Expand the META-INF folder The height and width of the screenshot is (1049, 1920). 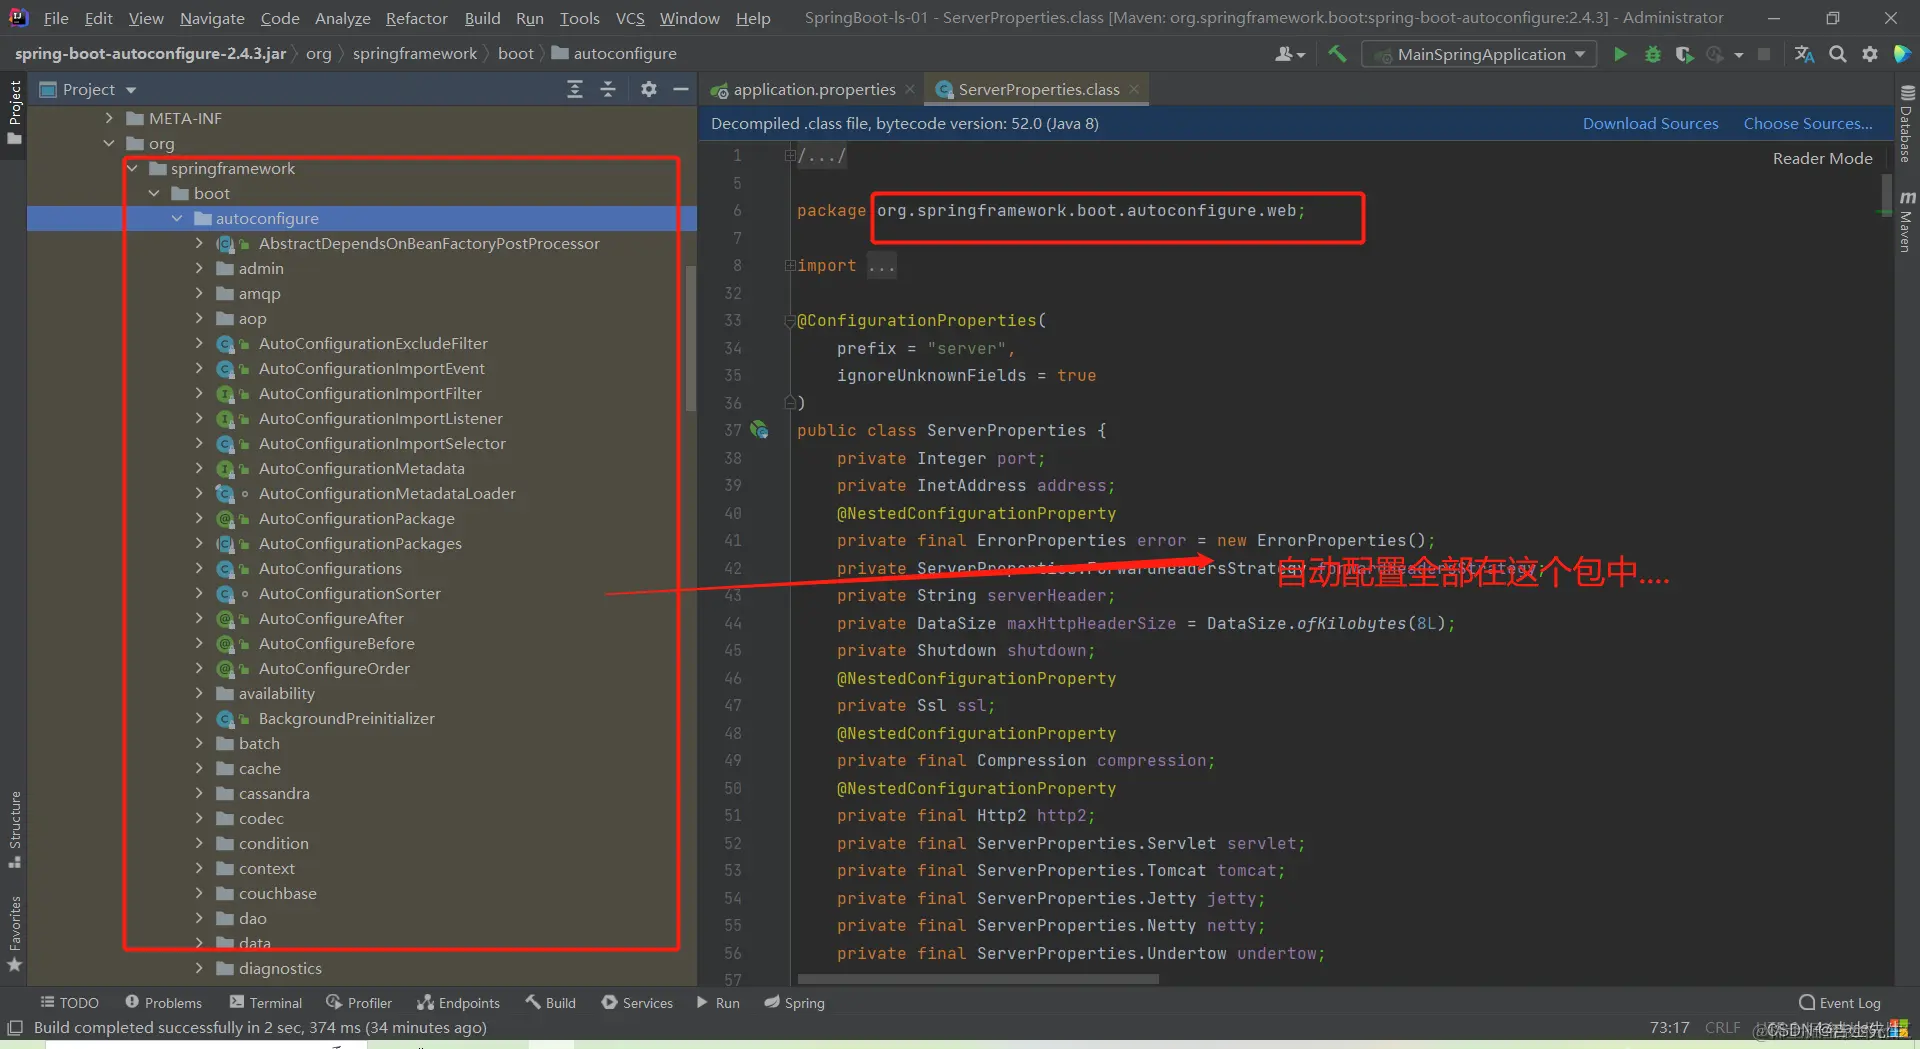109,118
